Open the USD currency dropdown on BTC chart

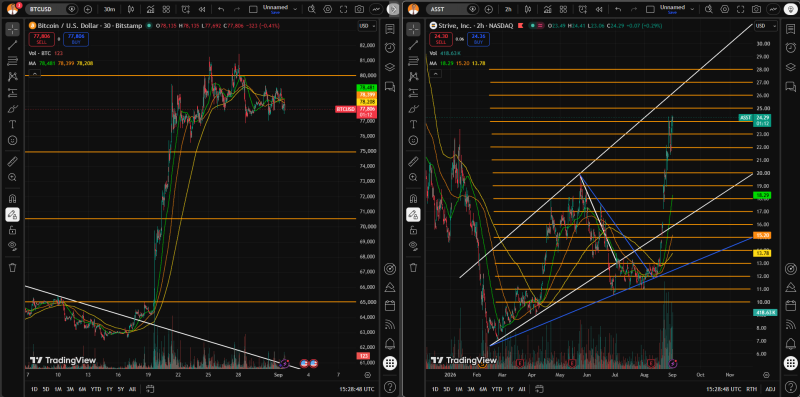point(367,26)
